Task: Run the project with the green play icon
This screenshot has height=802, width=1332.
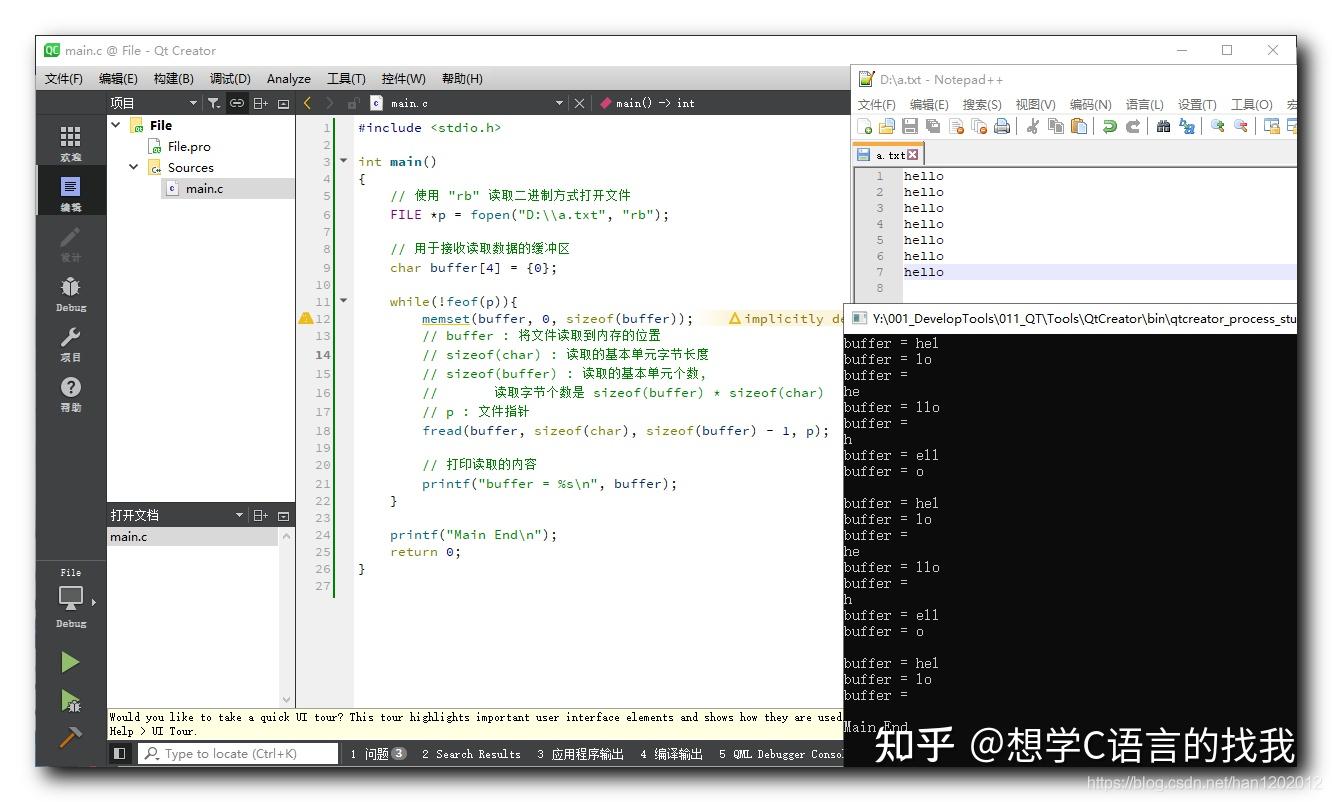Action: click(70, 661)
